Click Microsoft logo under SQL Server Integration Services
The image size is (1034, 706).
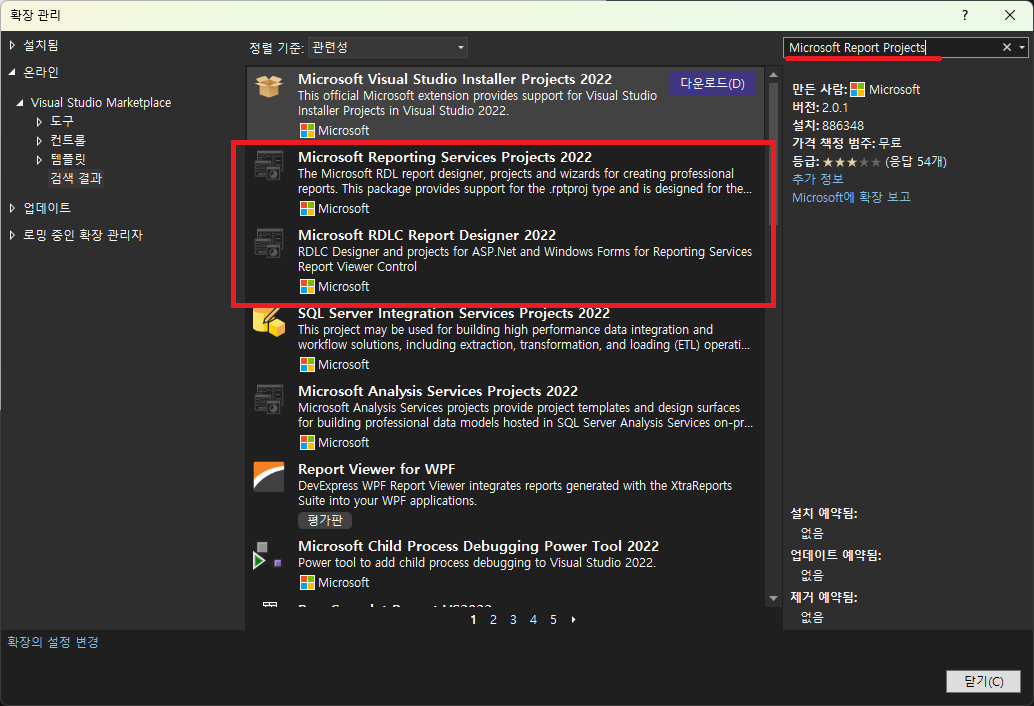(x=307, y=364)
